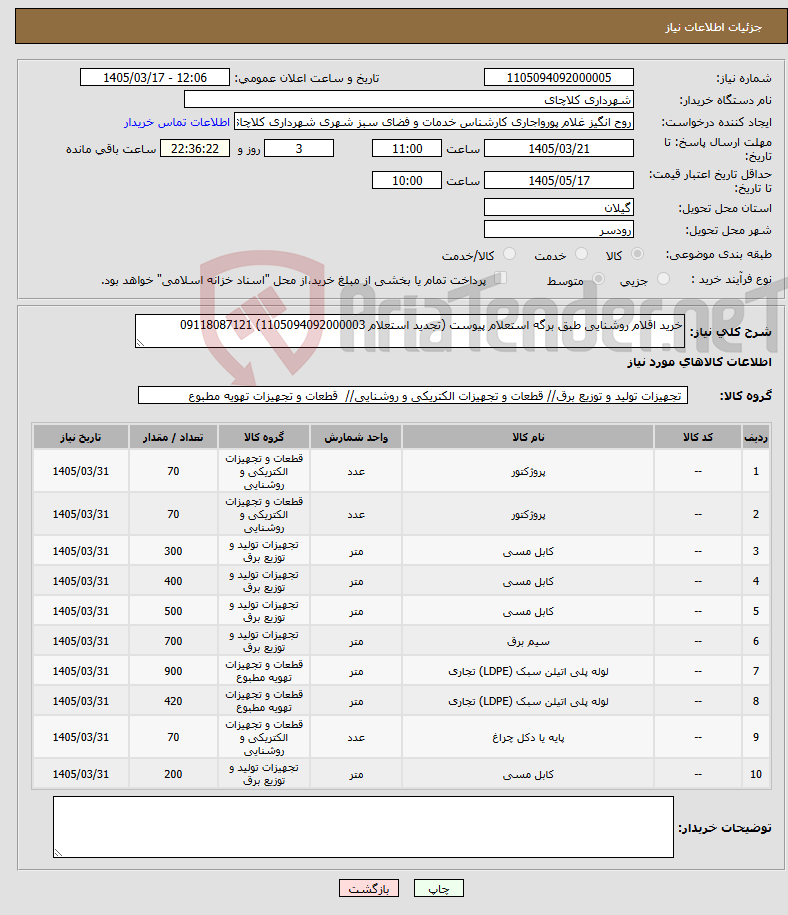Click the بازگشت back button

[368, 888]
